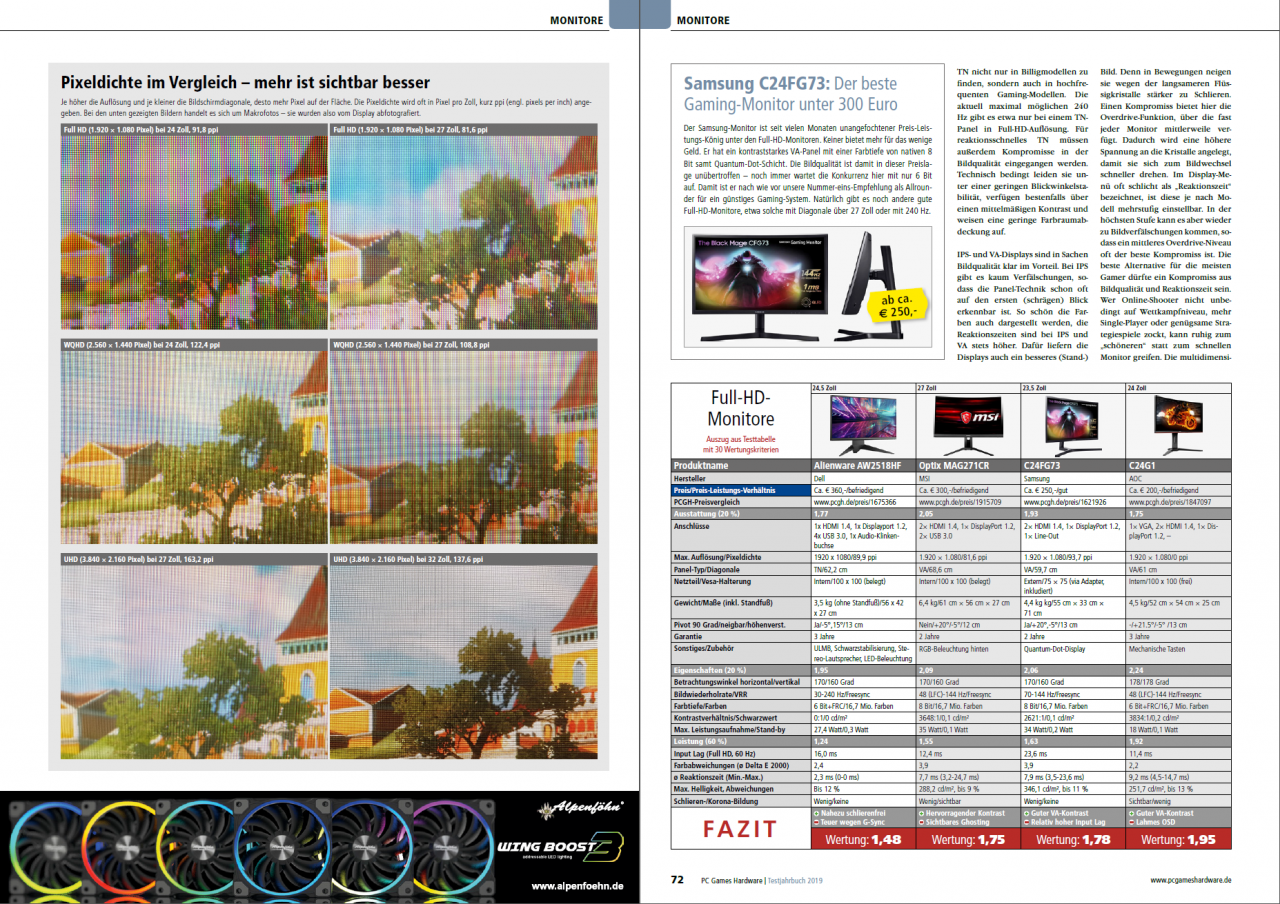Select the WQHD 24 Zoll 122,4 ppi macro photo
The width and height of the screenshot is (1280, 904).
193,447
